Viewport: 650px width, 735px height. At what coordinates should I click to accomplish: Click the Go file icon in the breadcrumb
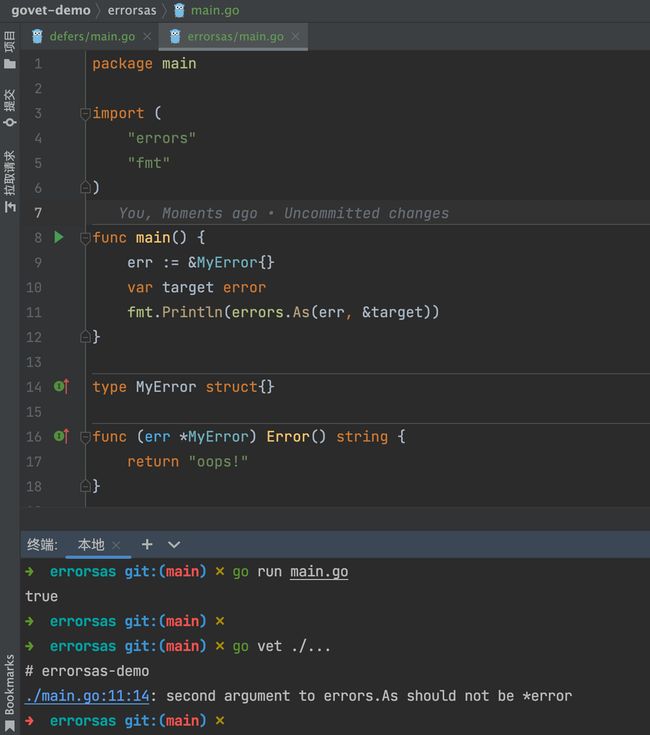(179, 10)
